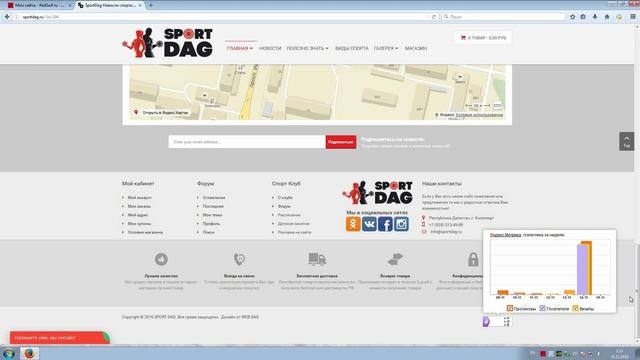
Task: Open the Instagram social icon
Action: tap(401, 224)
